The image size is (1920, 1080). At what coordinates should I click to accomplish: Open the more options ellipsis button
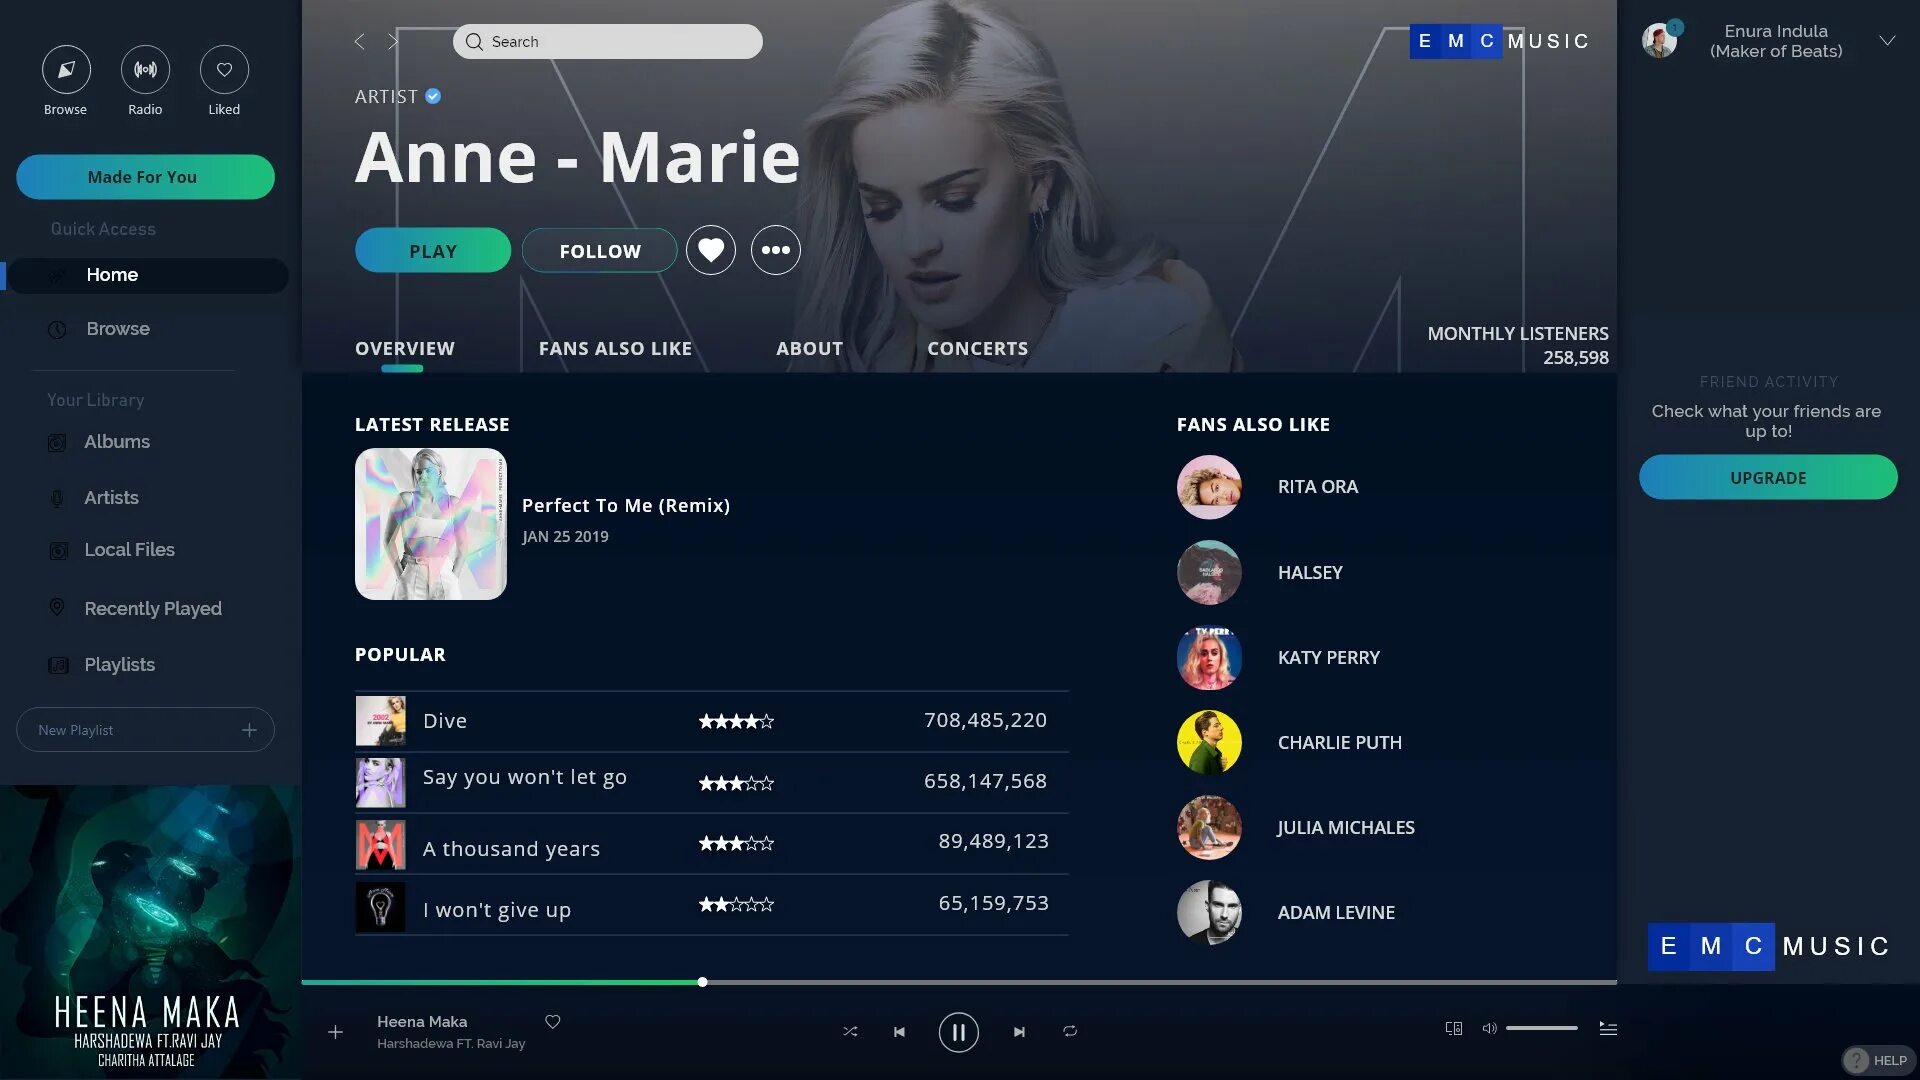pyautogui.click(x=776, y=250)
